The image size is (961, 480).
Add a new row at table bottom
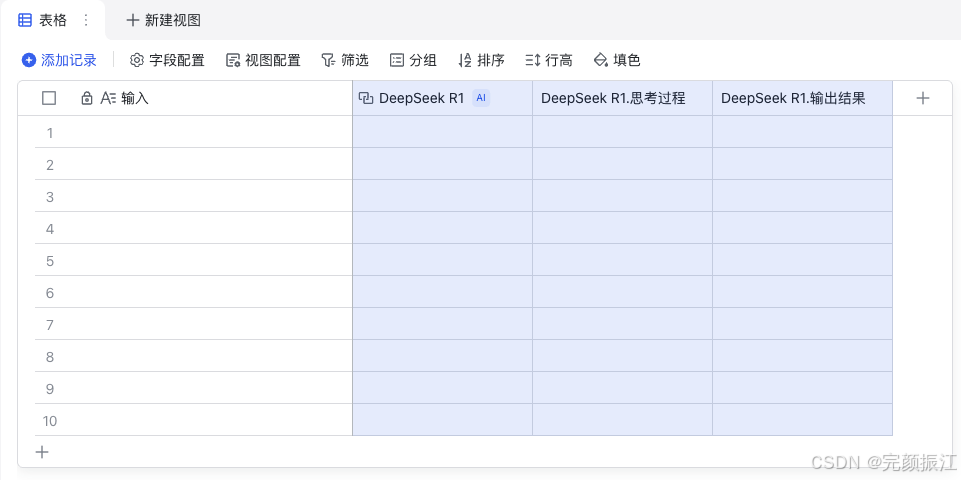pos(42,452)
